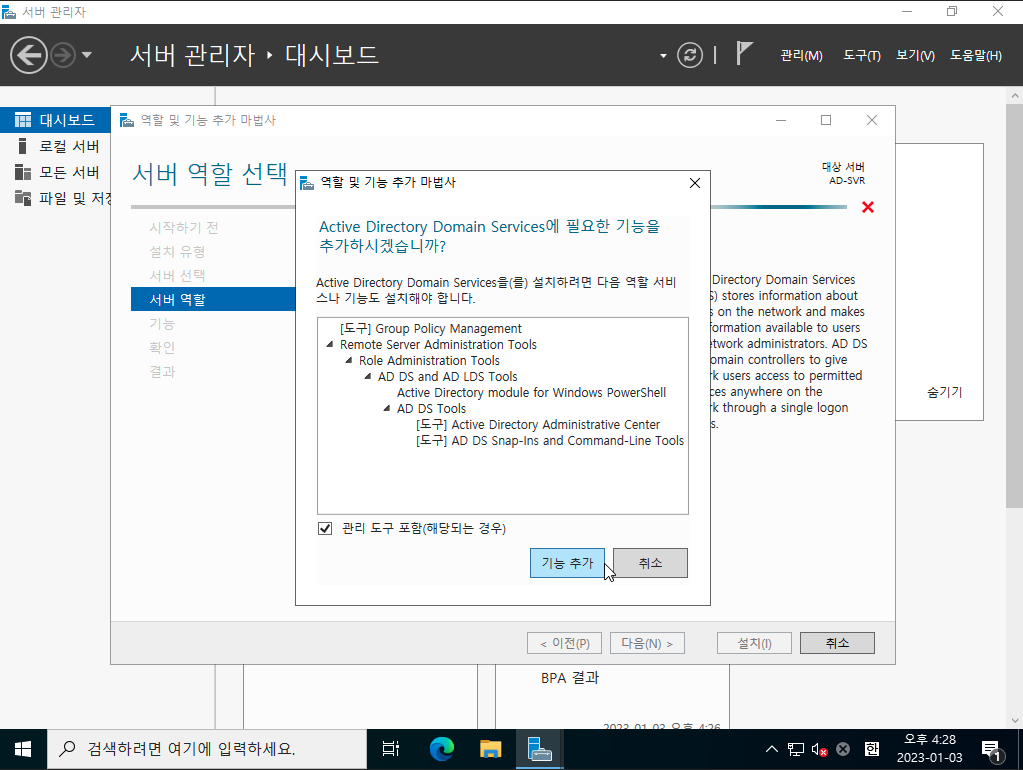Open the 관리(M) menu
Viewport: 1023px width, 770px height.
801,55
